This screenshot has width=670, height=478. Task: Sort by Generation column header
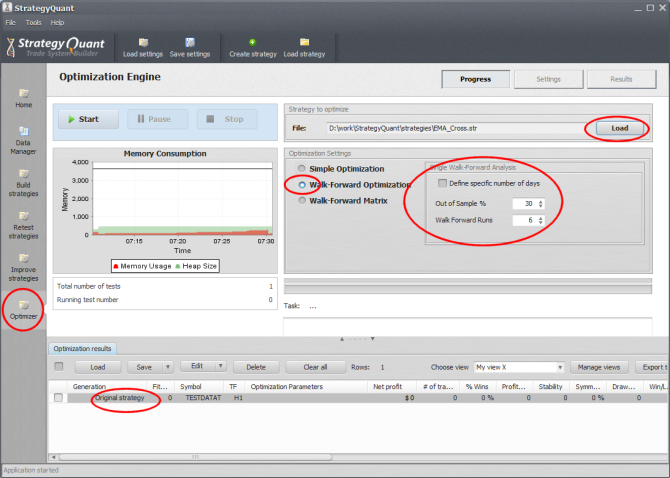[x=89, y=387]
